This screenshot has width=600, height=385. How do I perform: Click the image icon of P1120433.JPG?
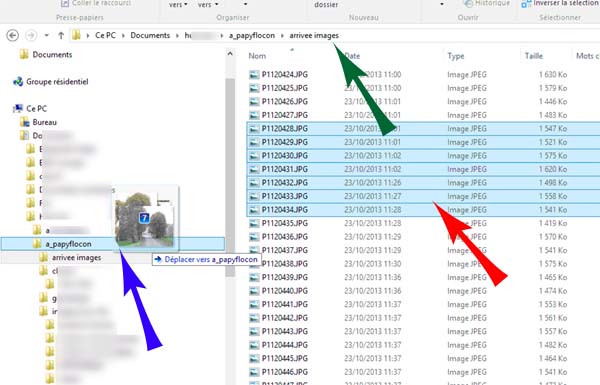tap(254, 196)
